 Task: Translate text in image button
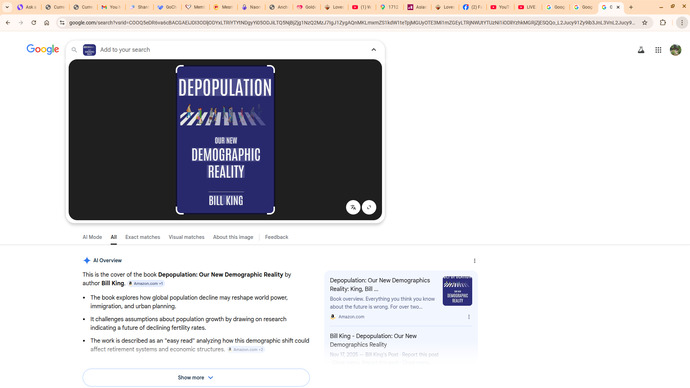pos(353,207)
